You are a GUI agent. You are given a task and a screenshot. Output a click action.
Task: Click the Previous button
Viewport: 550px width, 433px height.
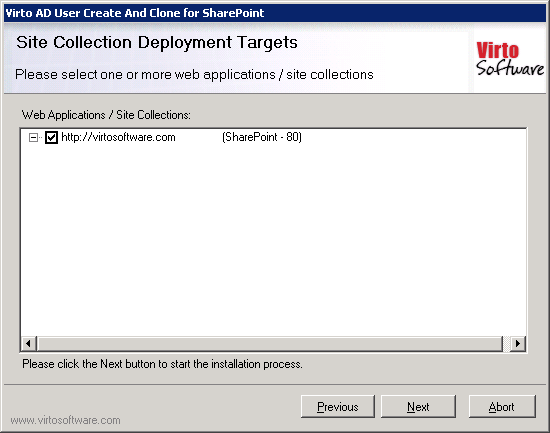[338, 407]
